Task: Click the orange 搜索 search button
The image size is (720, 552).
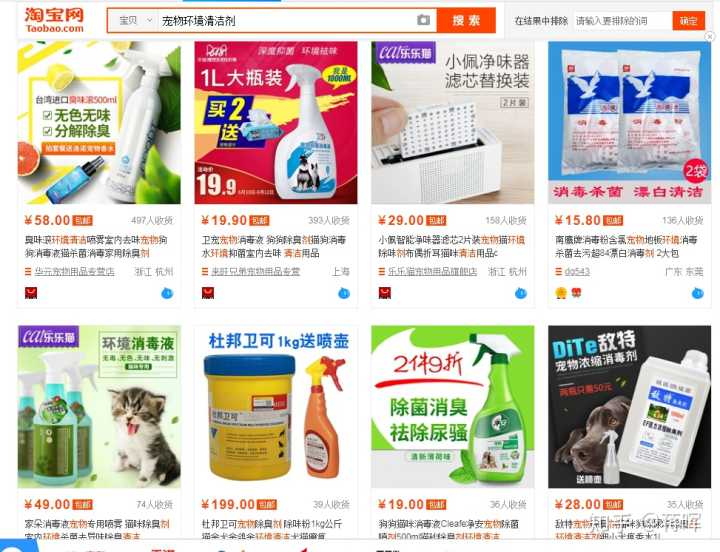Action: click(x=466, y=21)
